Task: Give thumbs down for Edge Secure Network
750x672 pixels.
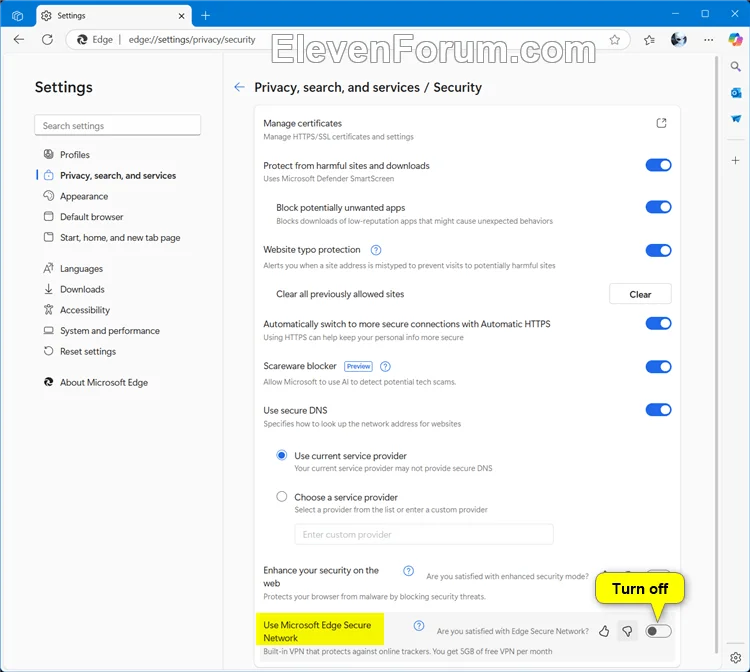Action: [627, 631]
